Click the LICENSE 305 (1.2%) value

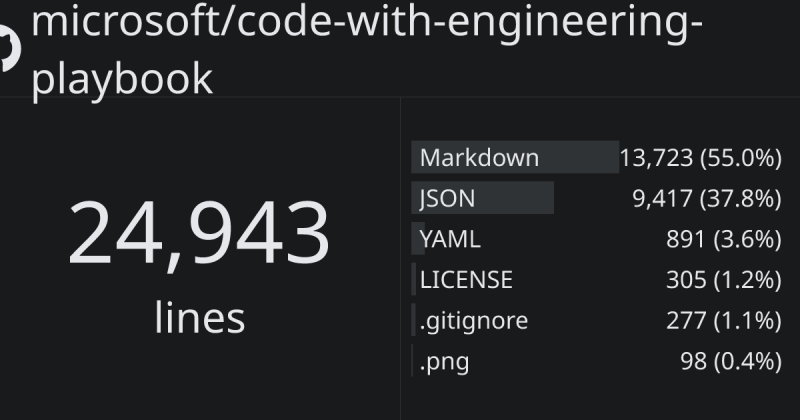pyautogui.click(x=723, y=280)
